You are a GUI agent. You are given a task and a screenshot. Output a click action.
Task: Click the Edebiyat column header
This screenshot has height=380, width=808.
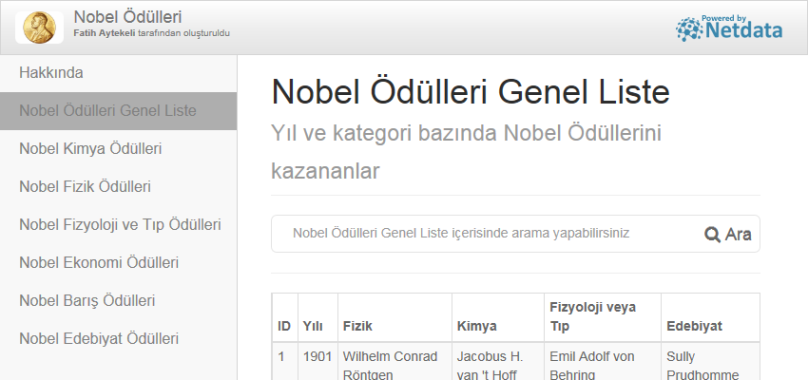pos(710,317)
